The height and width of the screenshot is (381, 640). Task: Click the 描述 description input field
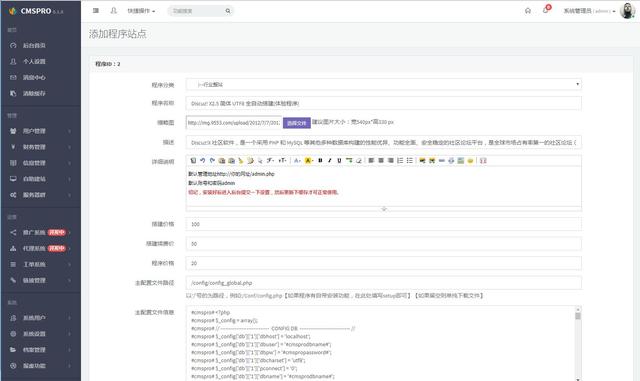[384, 143]
